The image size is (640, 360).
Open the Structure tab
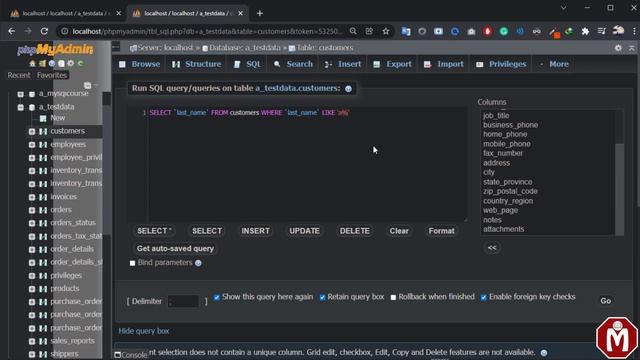tap(197, 64)
